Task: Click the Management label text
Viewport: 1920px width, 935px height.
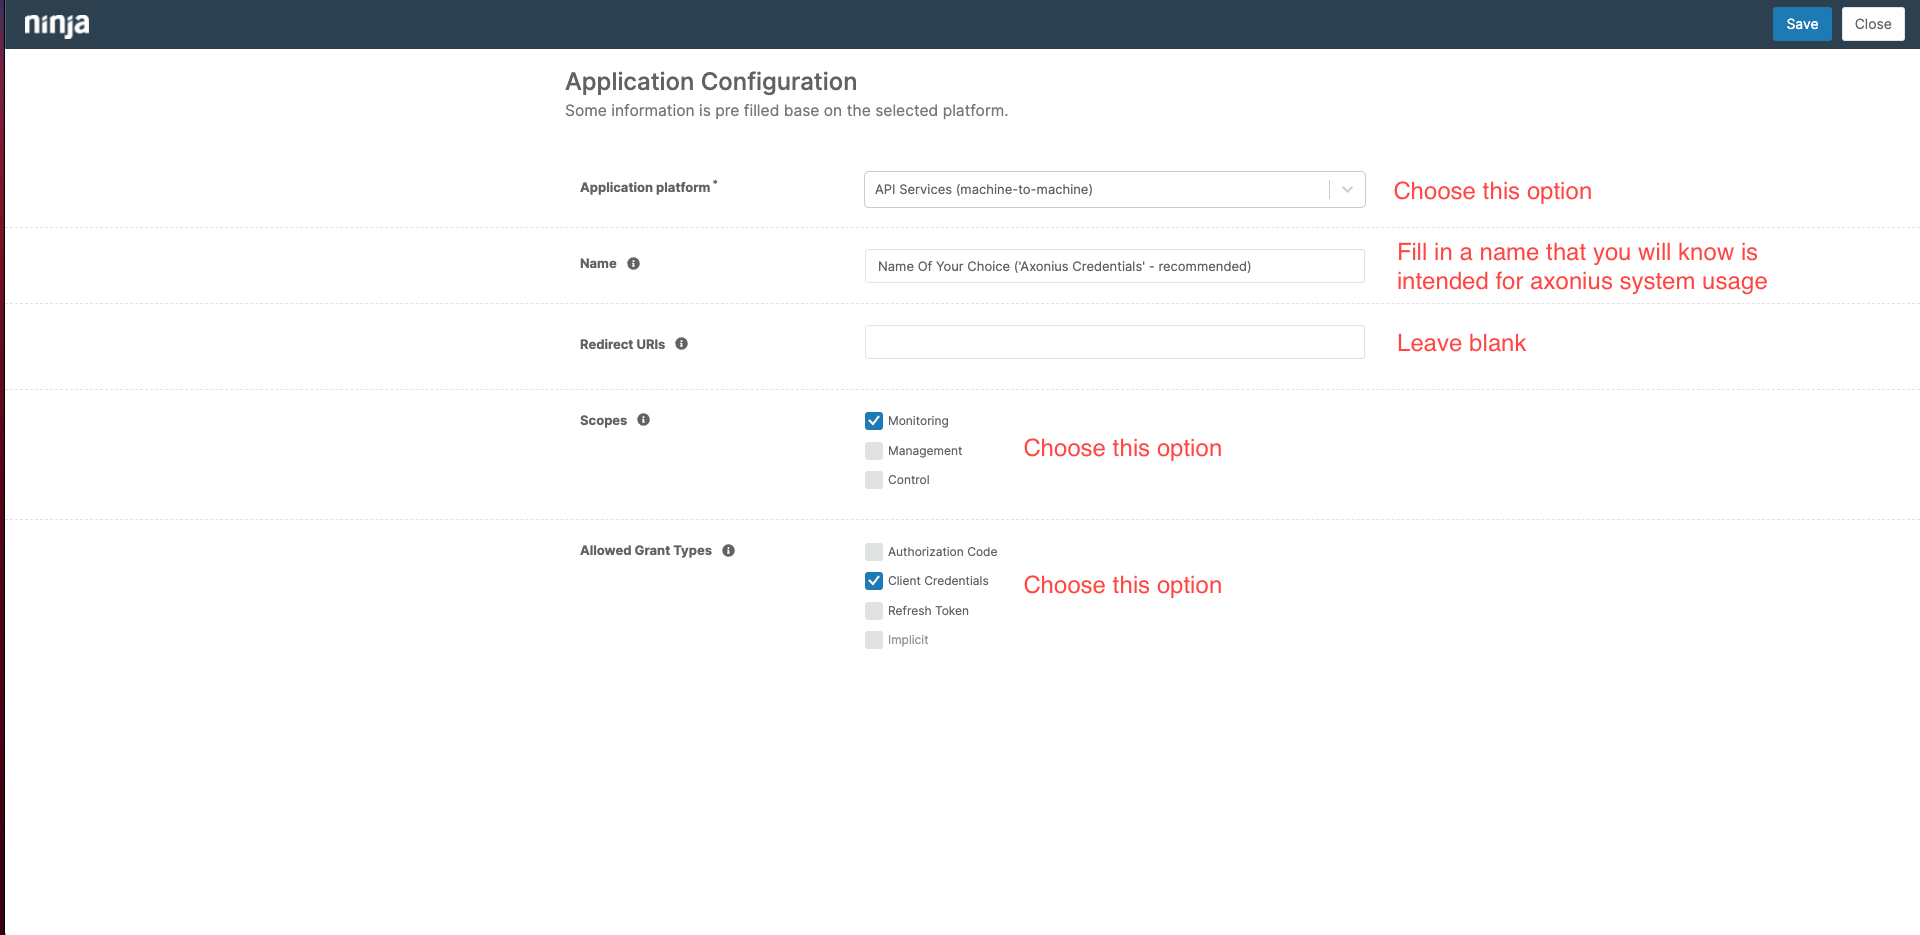Action: click(925, 451)
